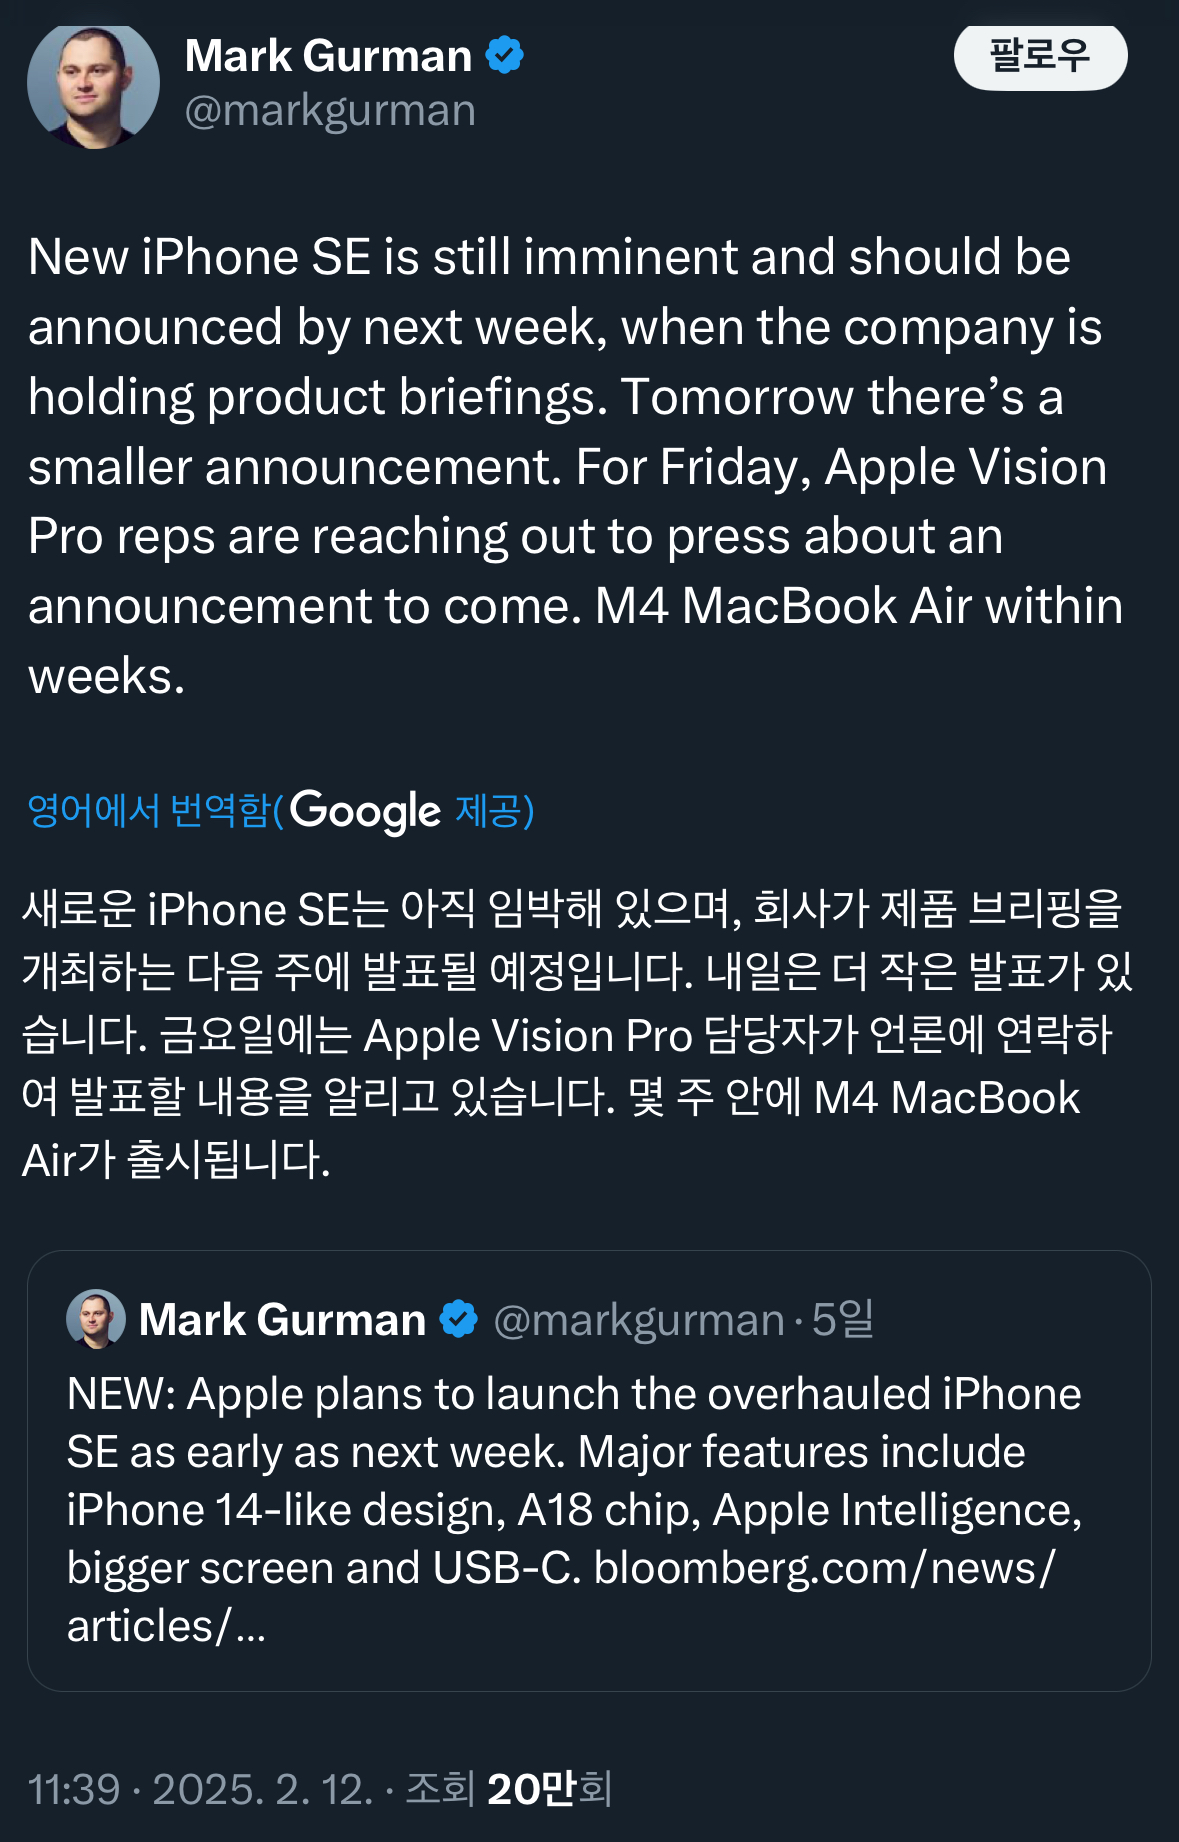Viewport: 1179px width, 1842px height.
Task: Click the 2025. 2. 12. post date
Action: (262, 1790)
